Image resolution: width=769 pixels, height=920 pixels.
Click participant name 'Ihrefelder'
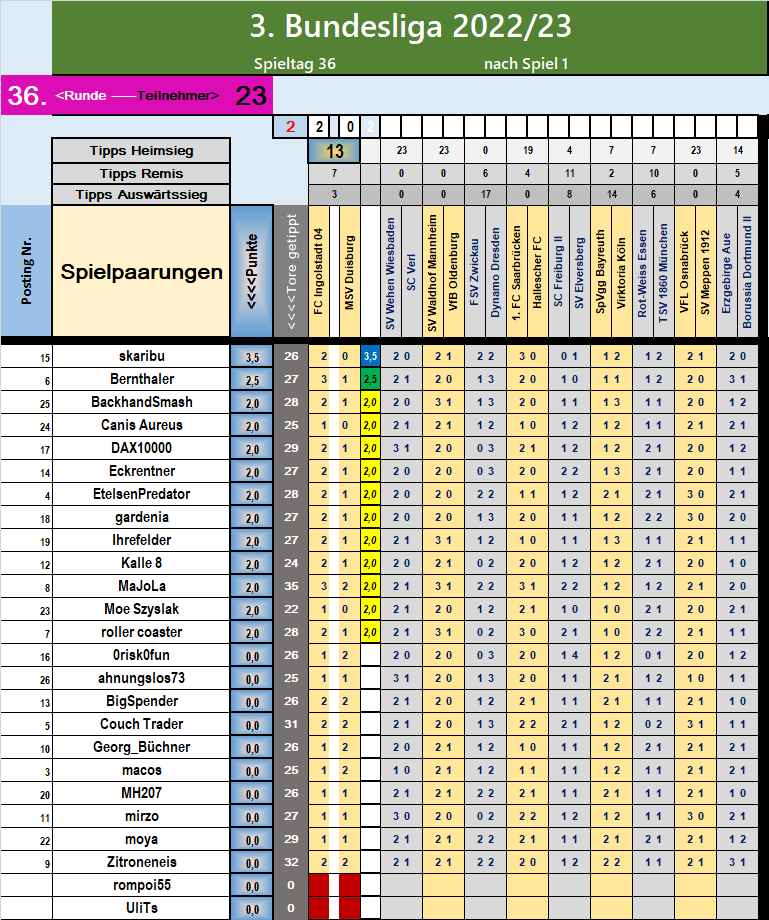point(141,540)
